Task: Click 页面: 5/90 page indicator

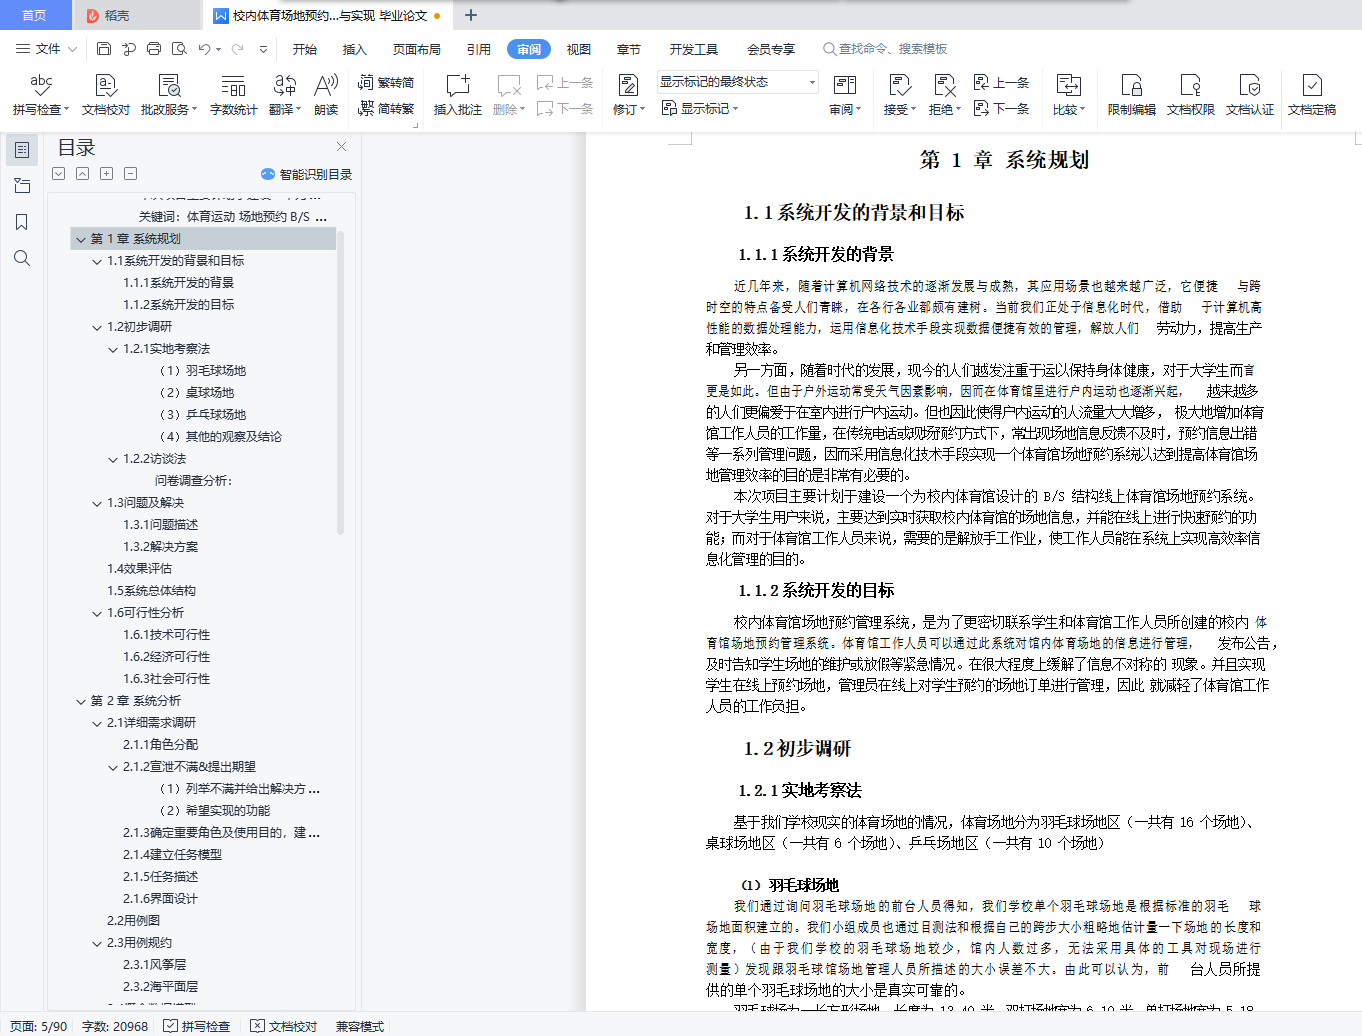Action: [x=39, y=1026]
